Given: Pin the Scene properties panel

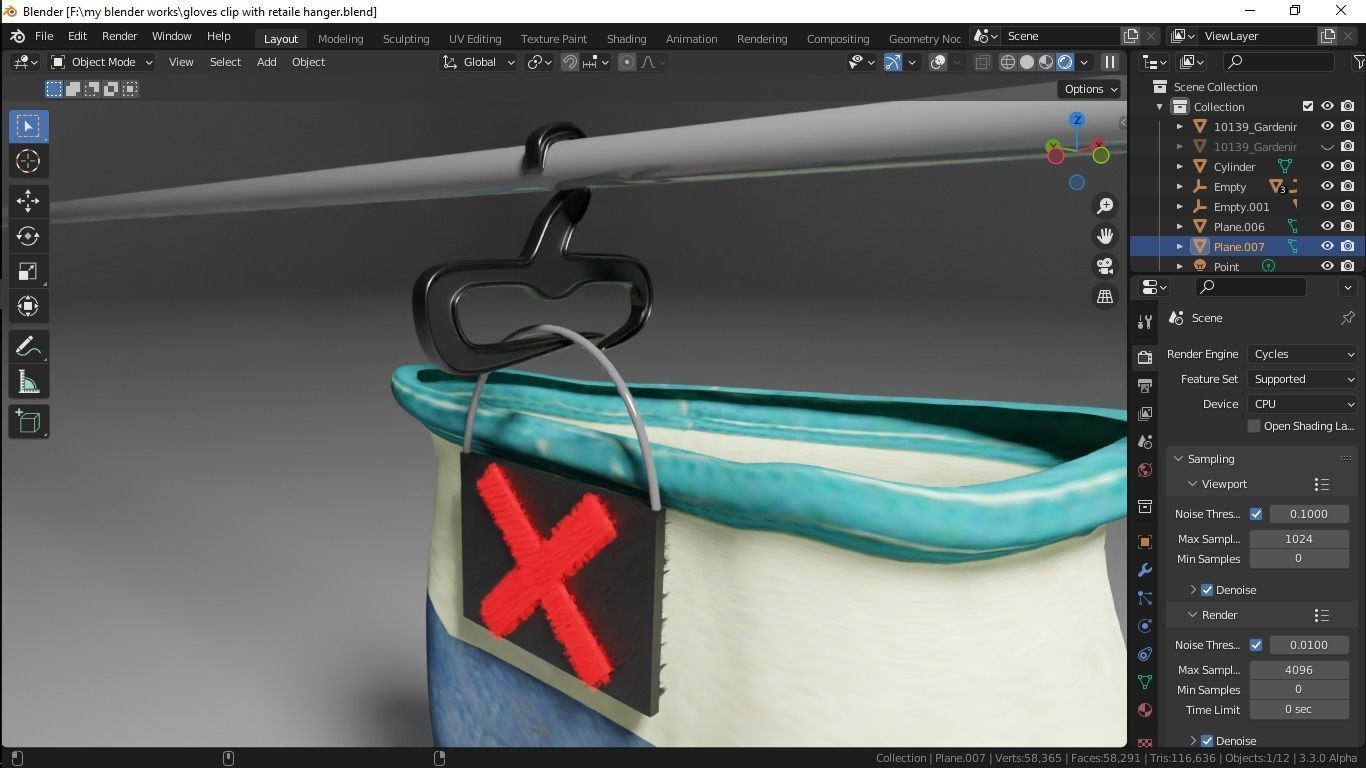Looking at the screenshot, I should pyautogui.click(x=1347, y=318).
